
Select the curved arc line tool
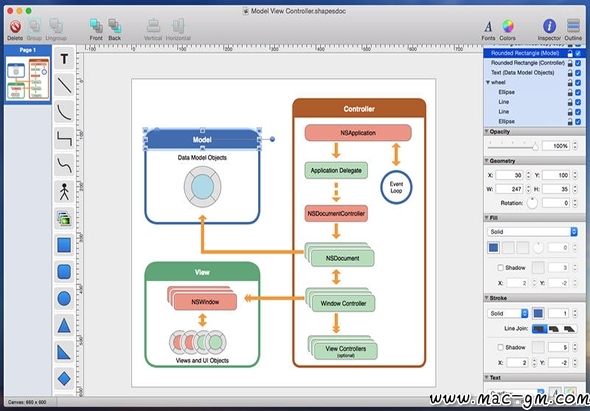pyautogui.click(x=64, y=112)
